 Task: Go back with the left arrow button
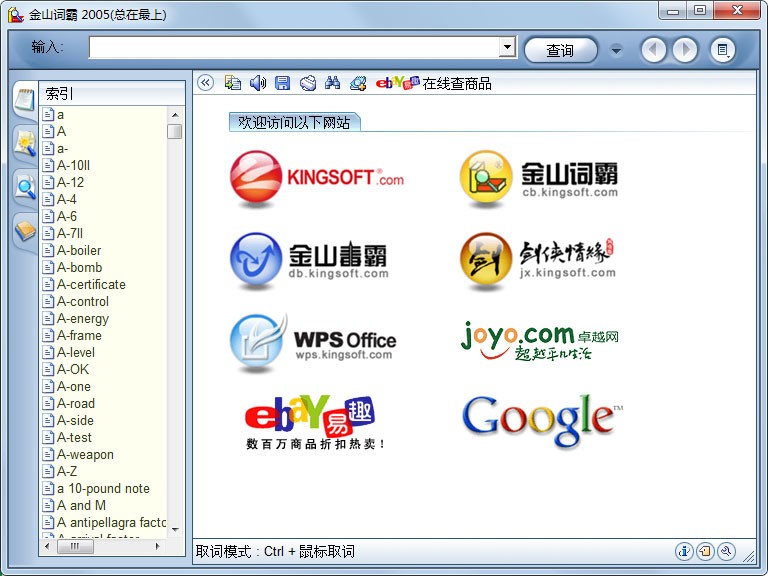(x=653, y=49)
